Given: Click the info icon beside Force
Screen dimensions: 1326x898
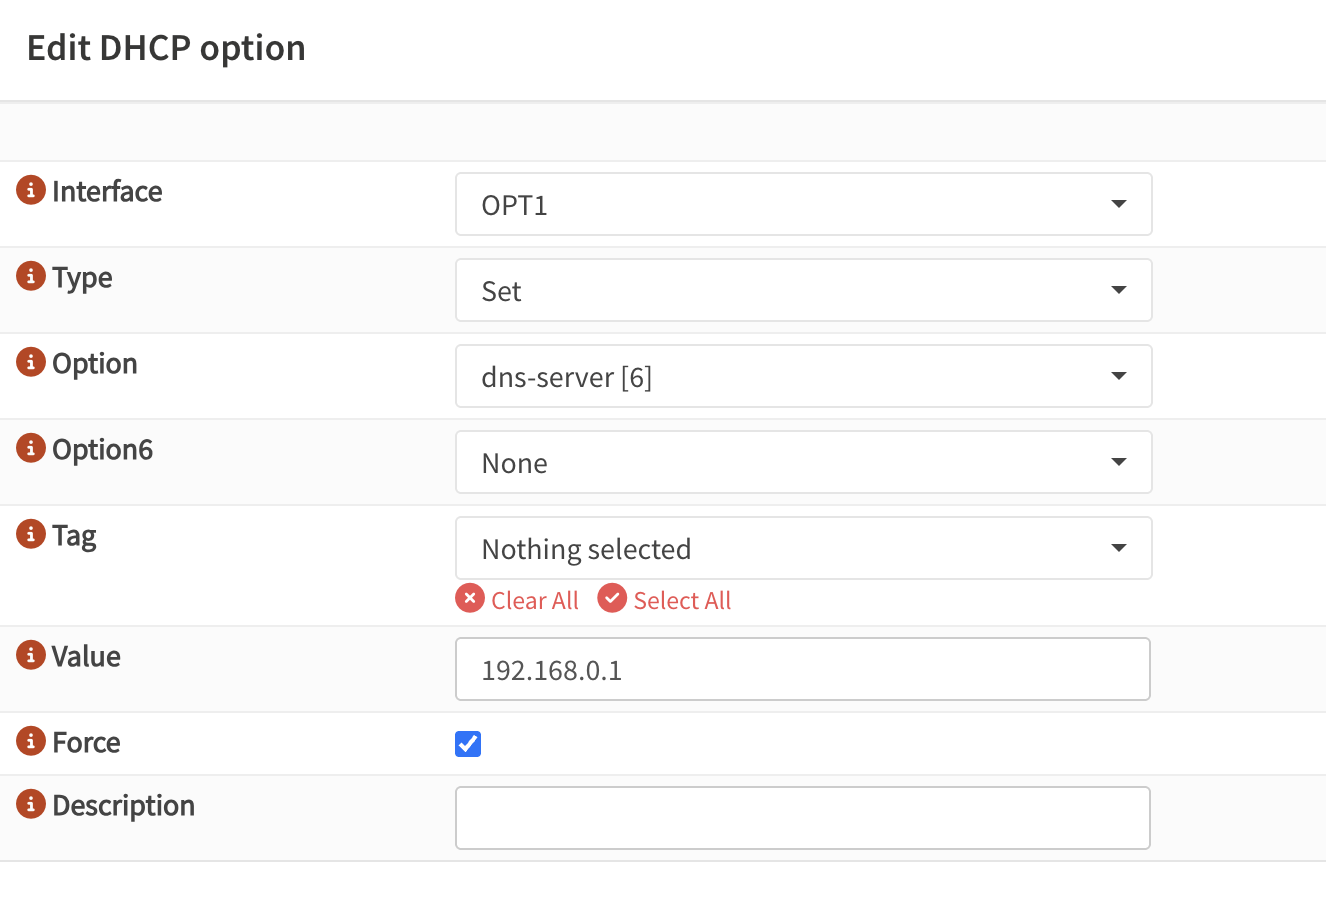Looking at the screenshot, I should 31,740.
